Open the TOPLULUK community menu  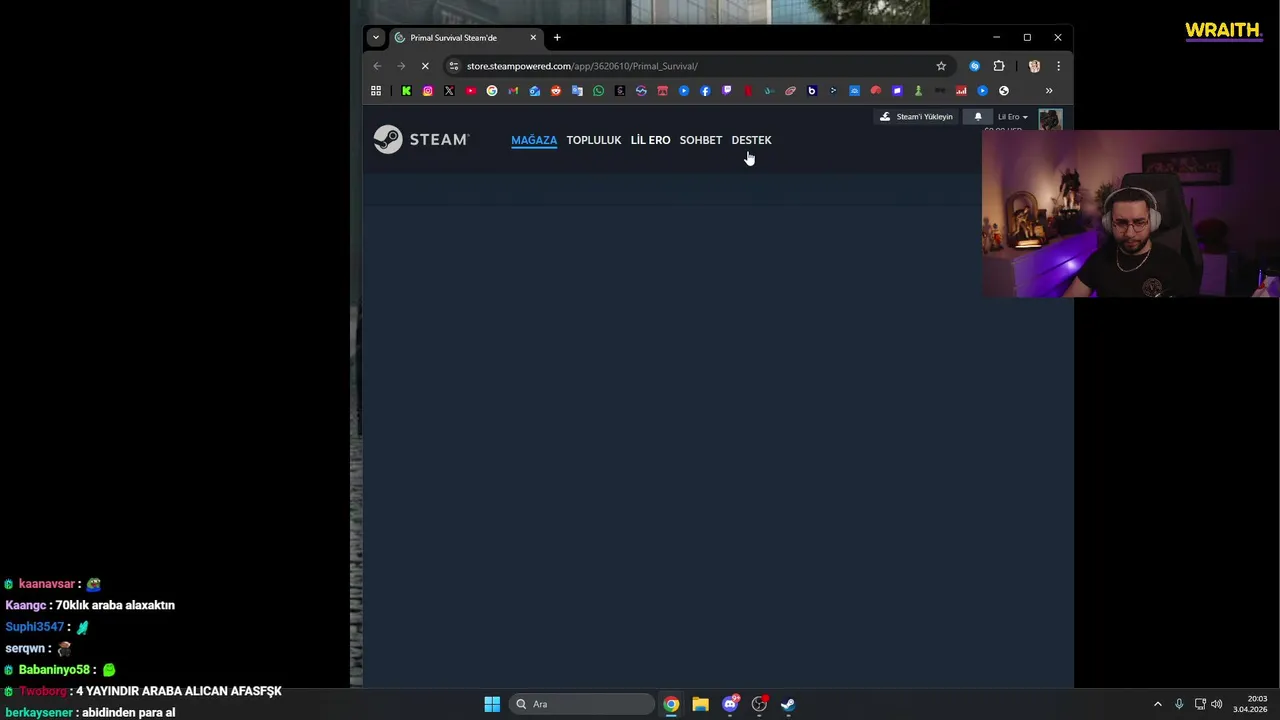pos(594,140)
